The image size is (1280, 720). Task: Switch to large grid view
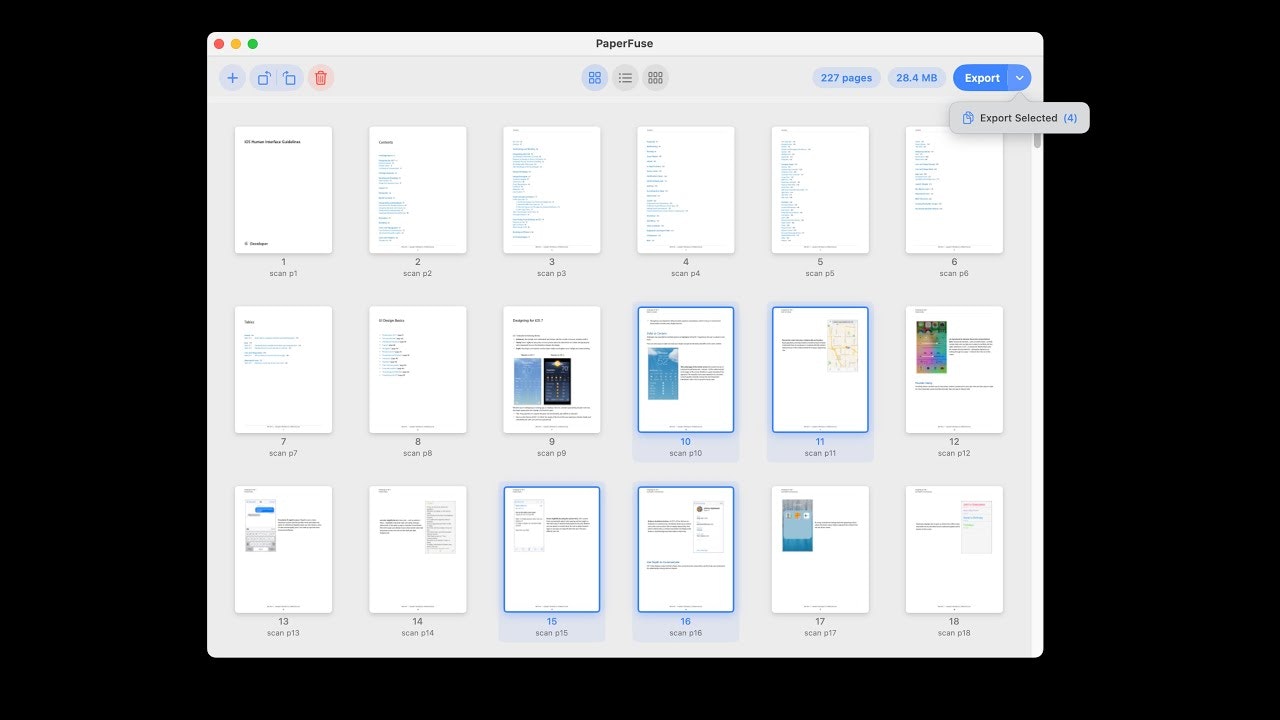[x=595, y=78]
